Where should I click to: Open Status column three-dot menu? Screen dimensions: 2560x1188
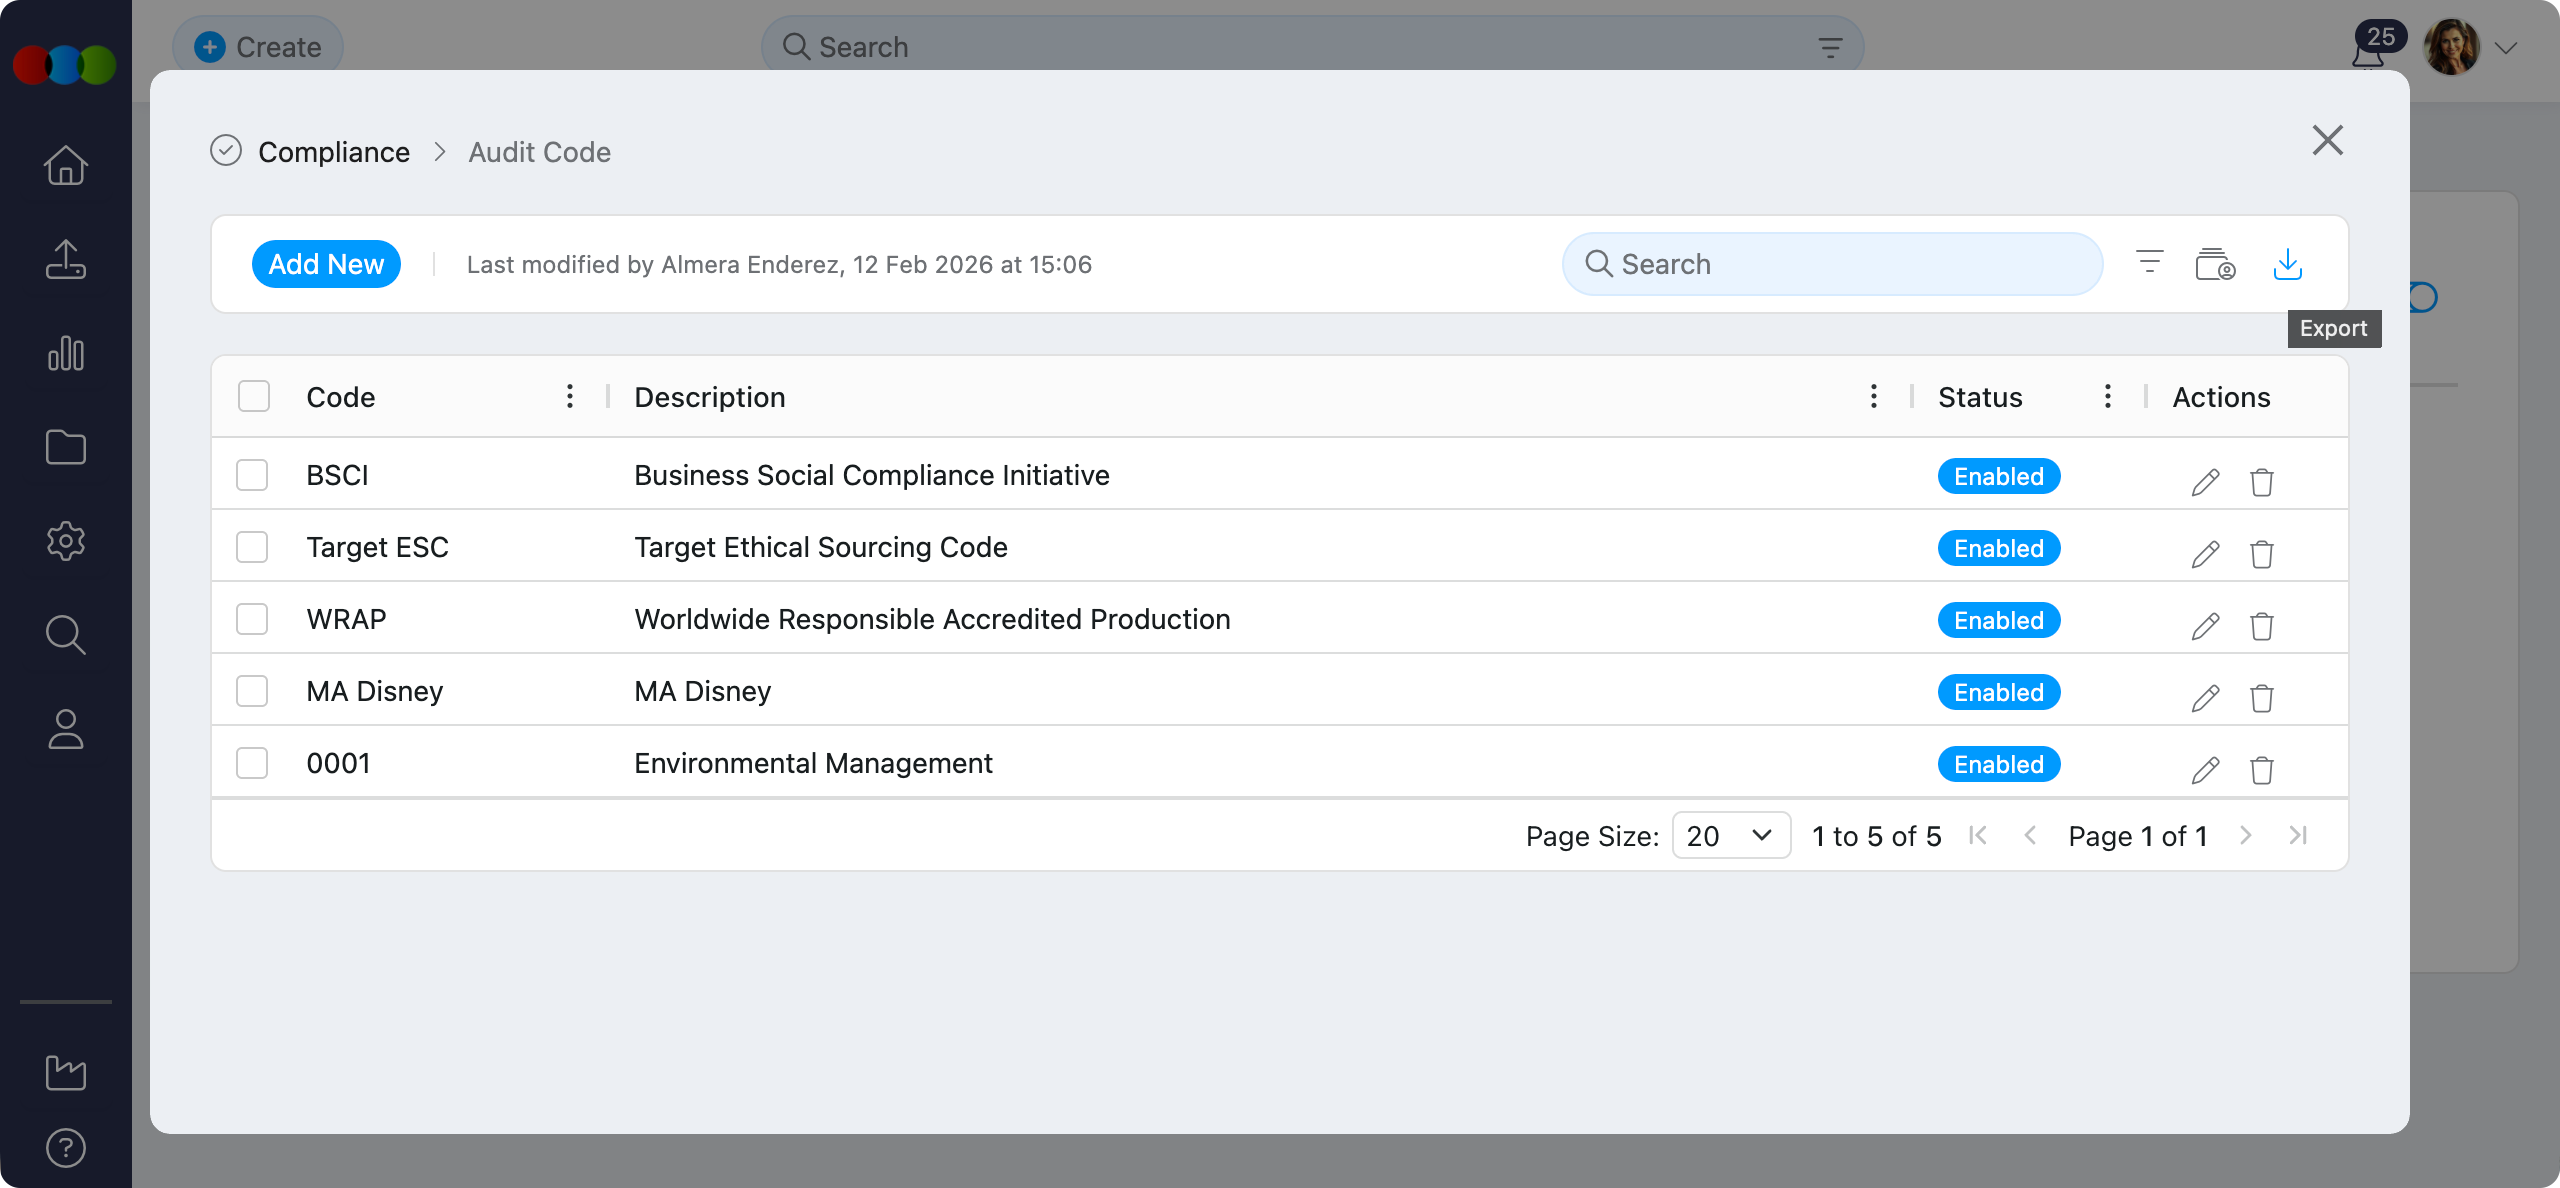2107,396
